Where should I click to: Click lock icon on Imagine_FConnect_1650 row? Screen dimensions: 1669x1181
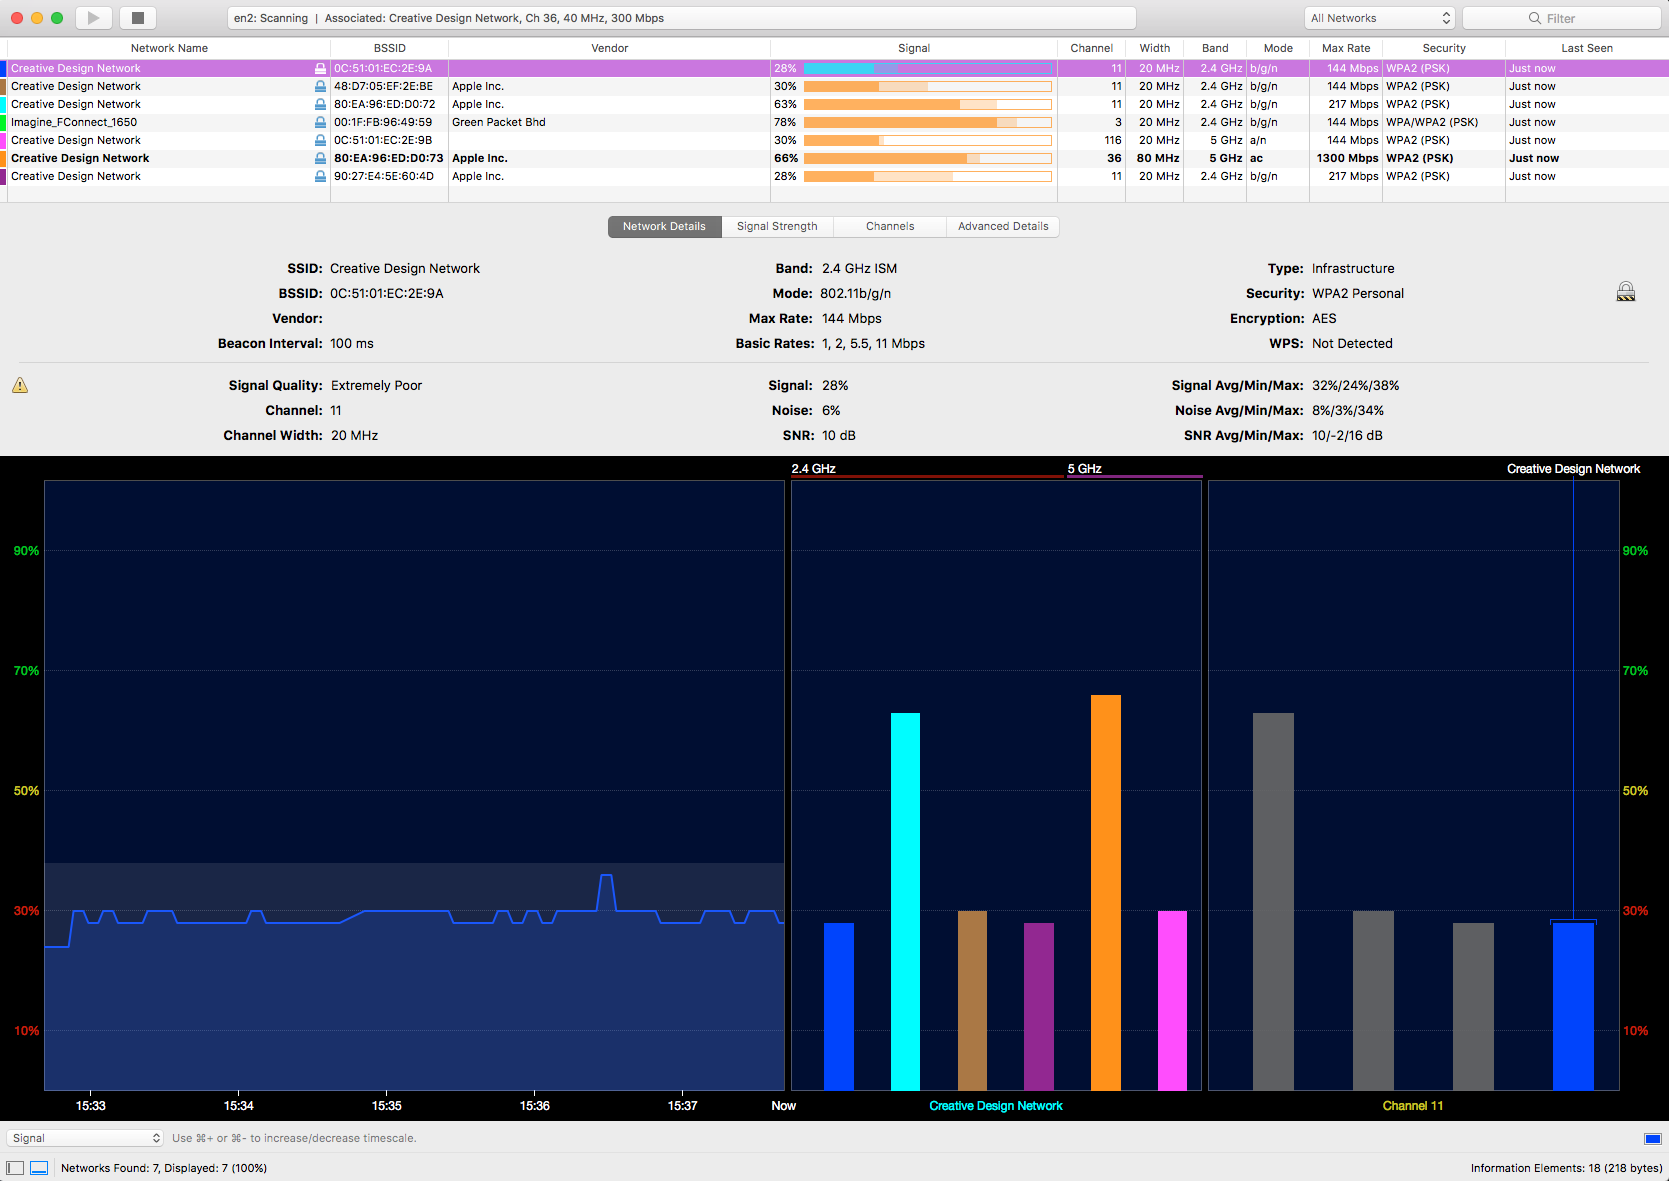point(320,122)
